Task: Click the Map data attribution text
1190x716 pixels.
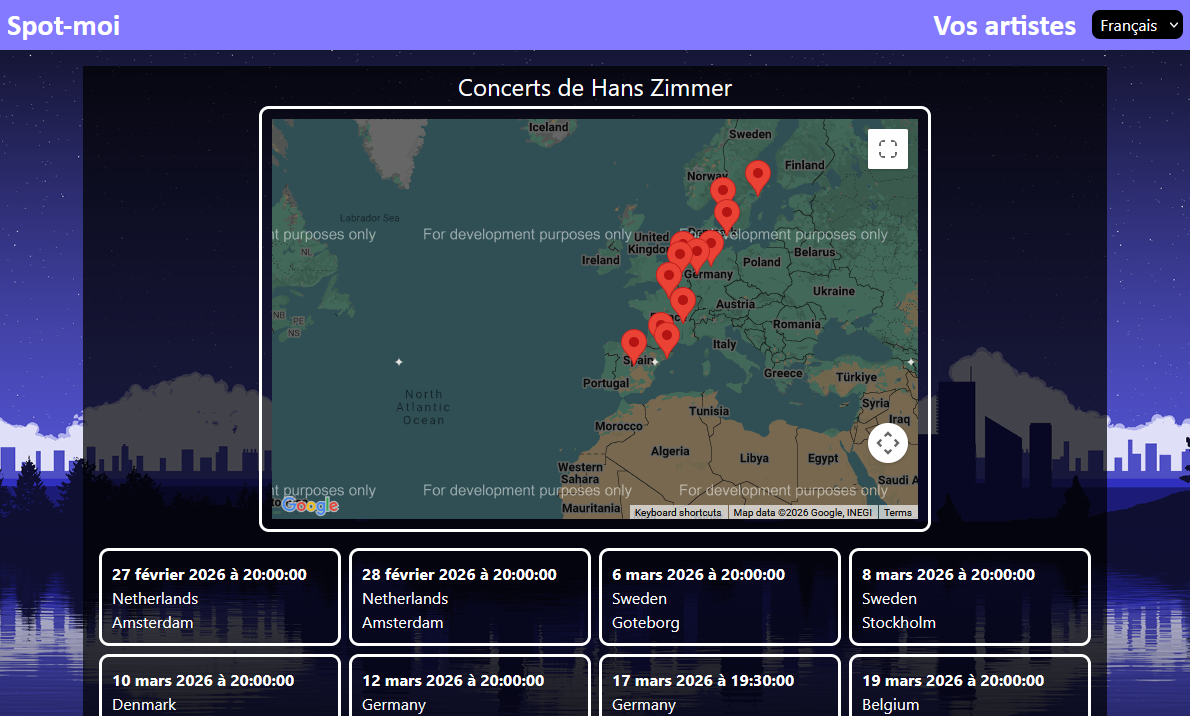Action: pos(800,511)
